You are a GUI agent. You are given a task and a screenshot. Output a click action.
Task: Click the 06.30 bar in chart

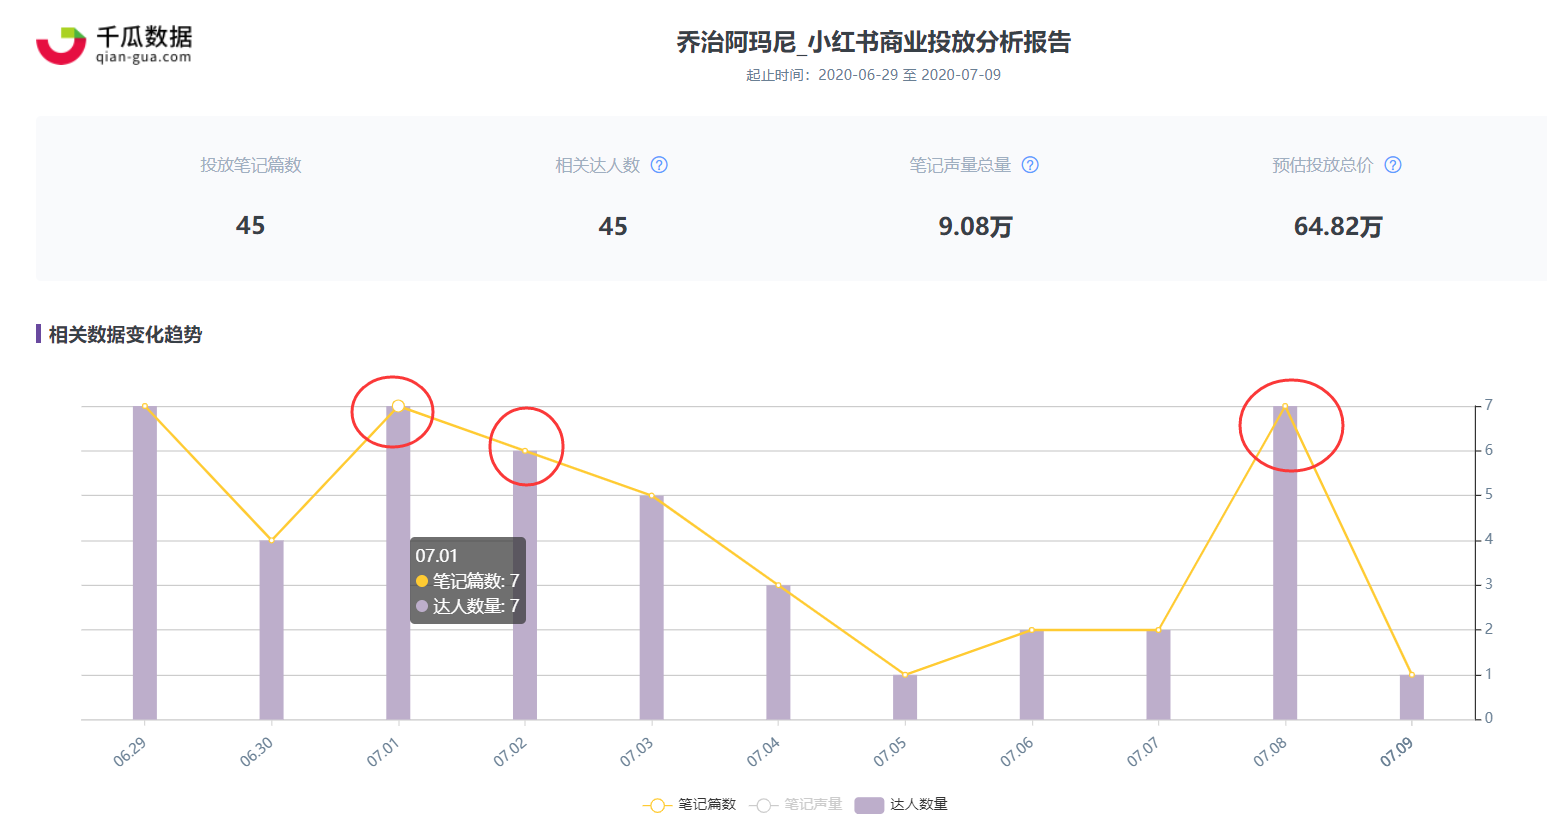pyautogui.click(x=271, y=630)
